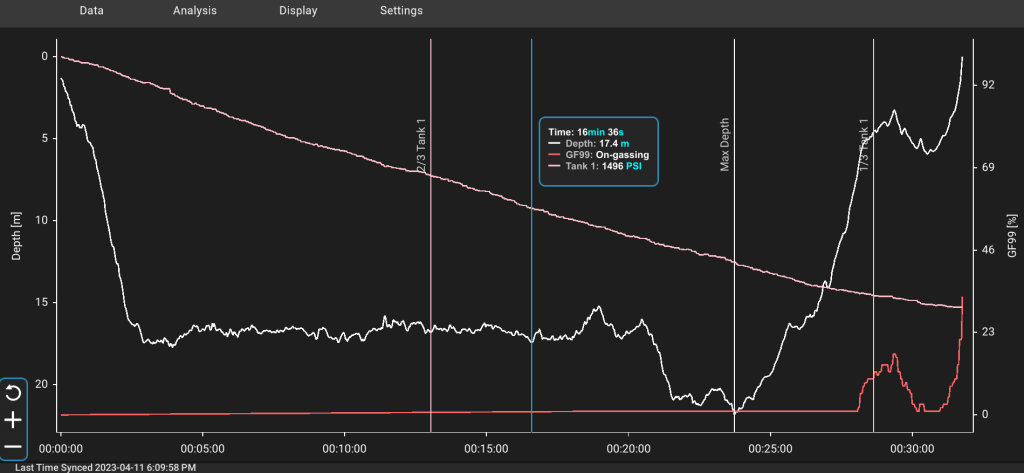Open the Data menu
The width and height of the screenshot is (1024, 473).
click(91, 10)
